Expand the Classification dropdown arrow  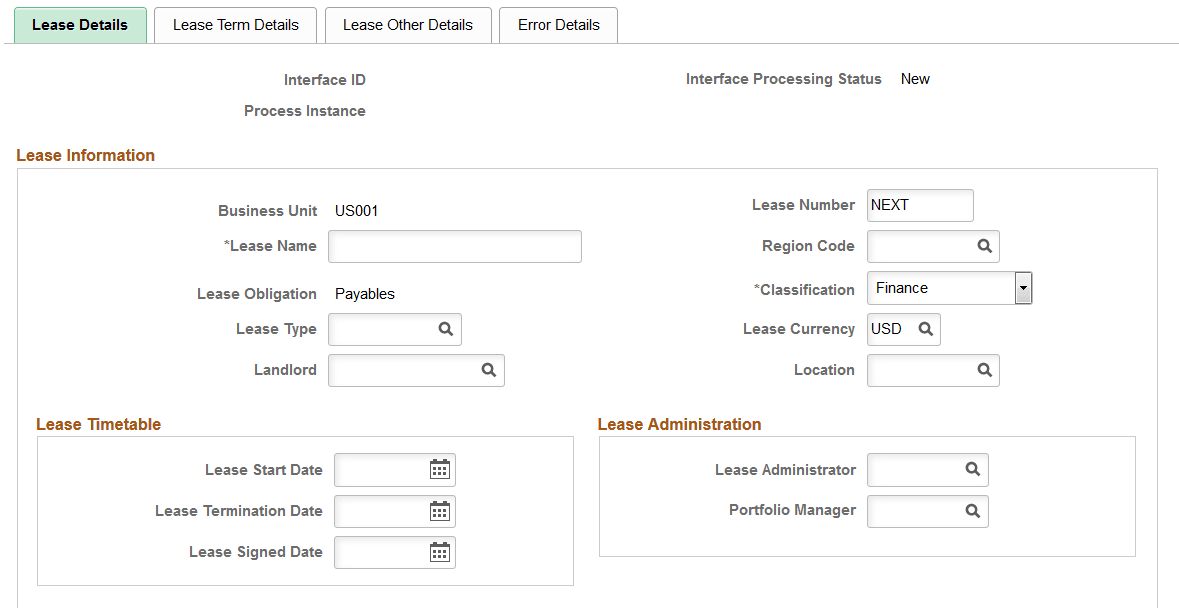[1022, 288]
